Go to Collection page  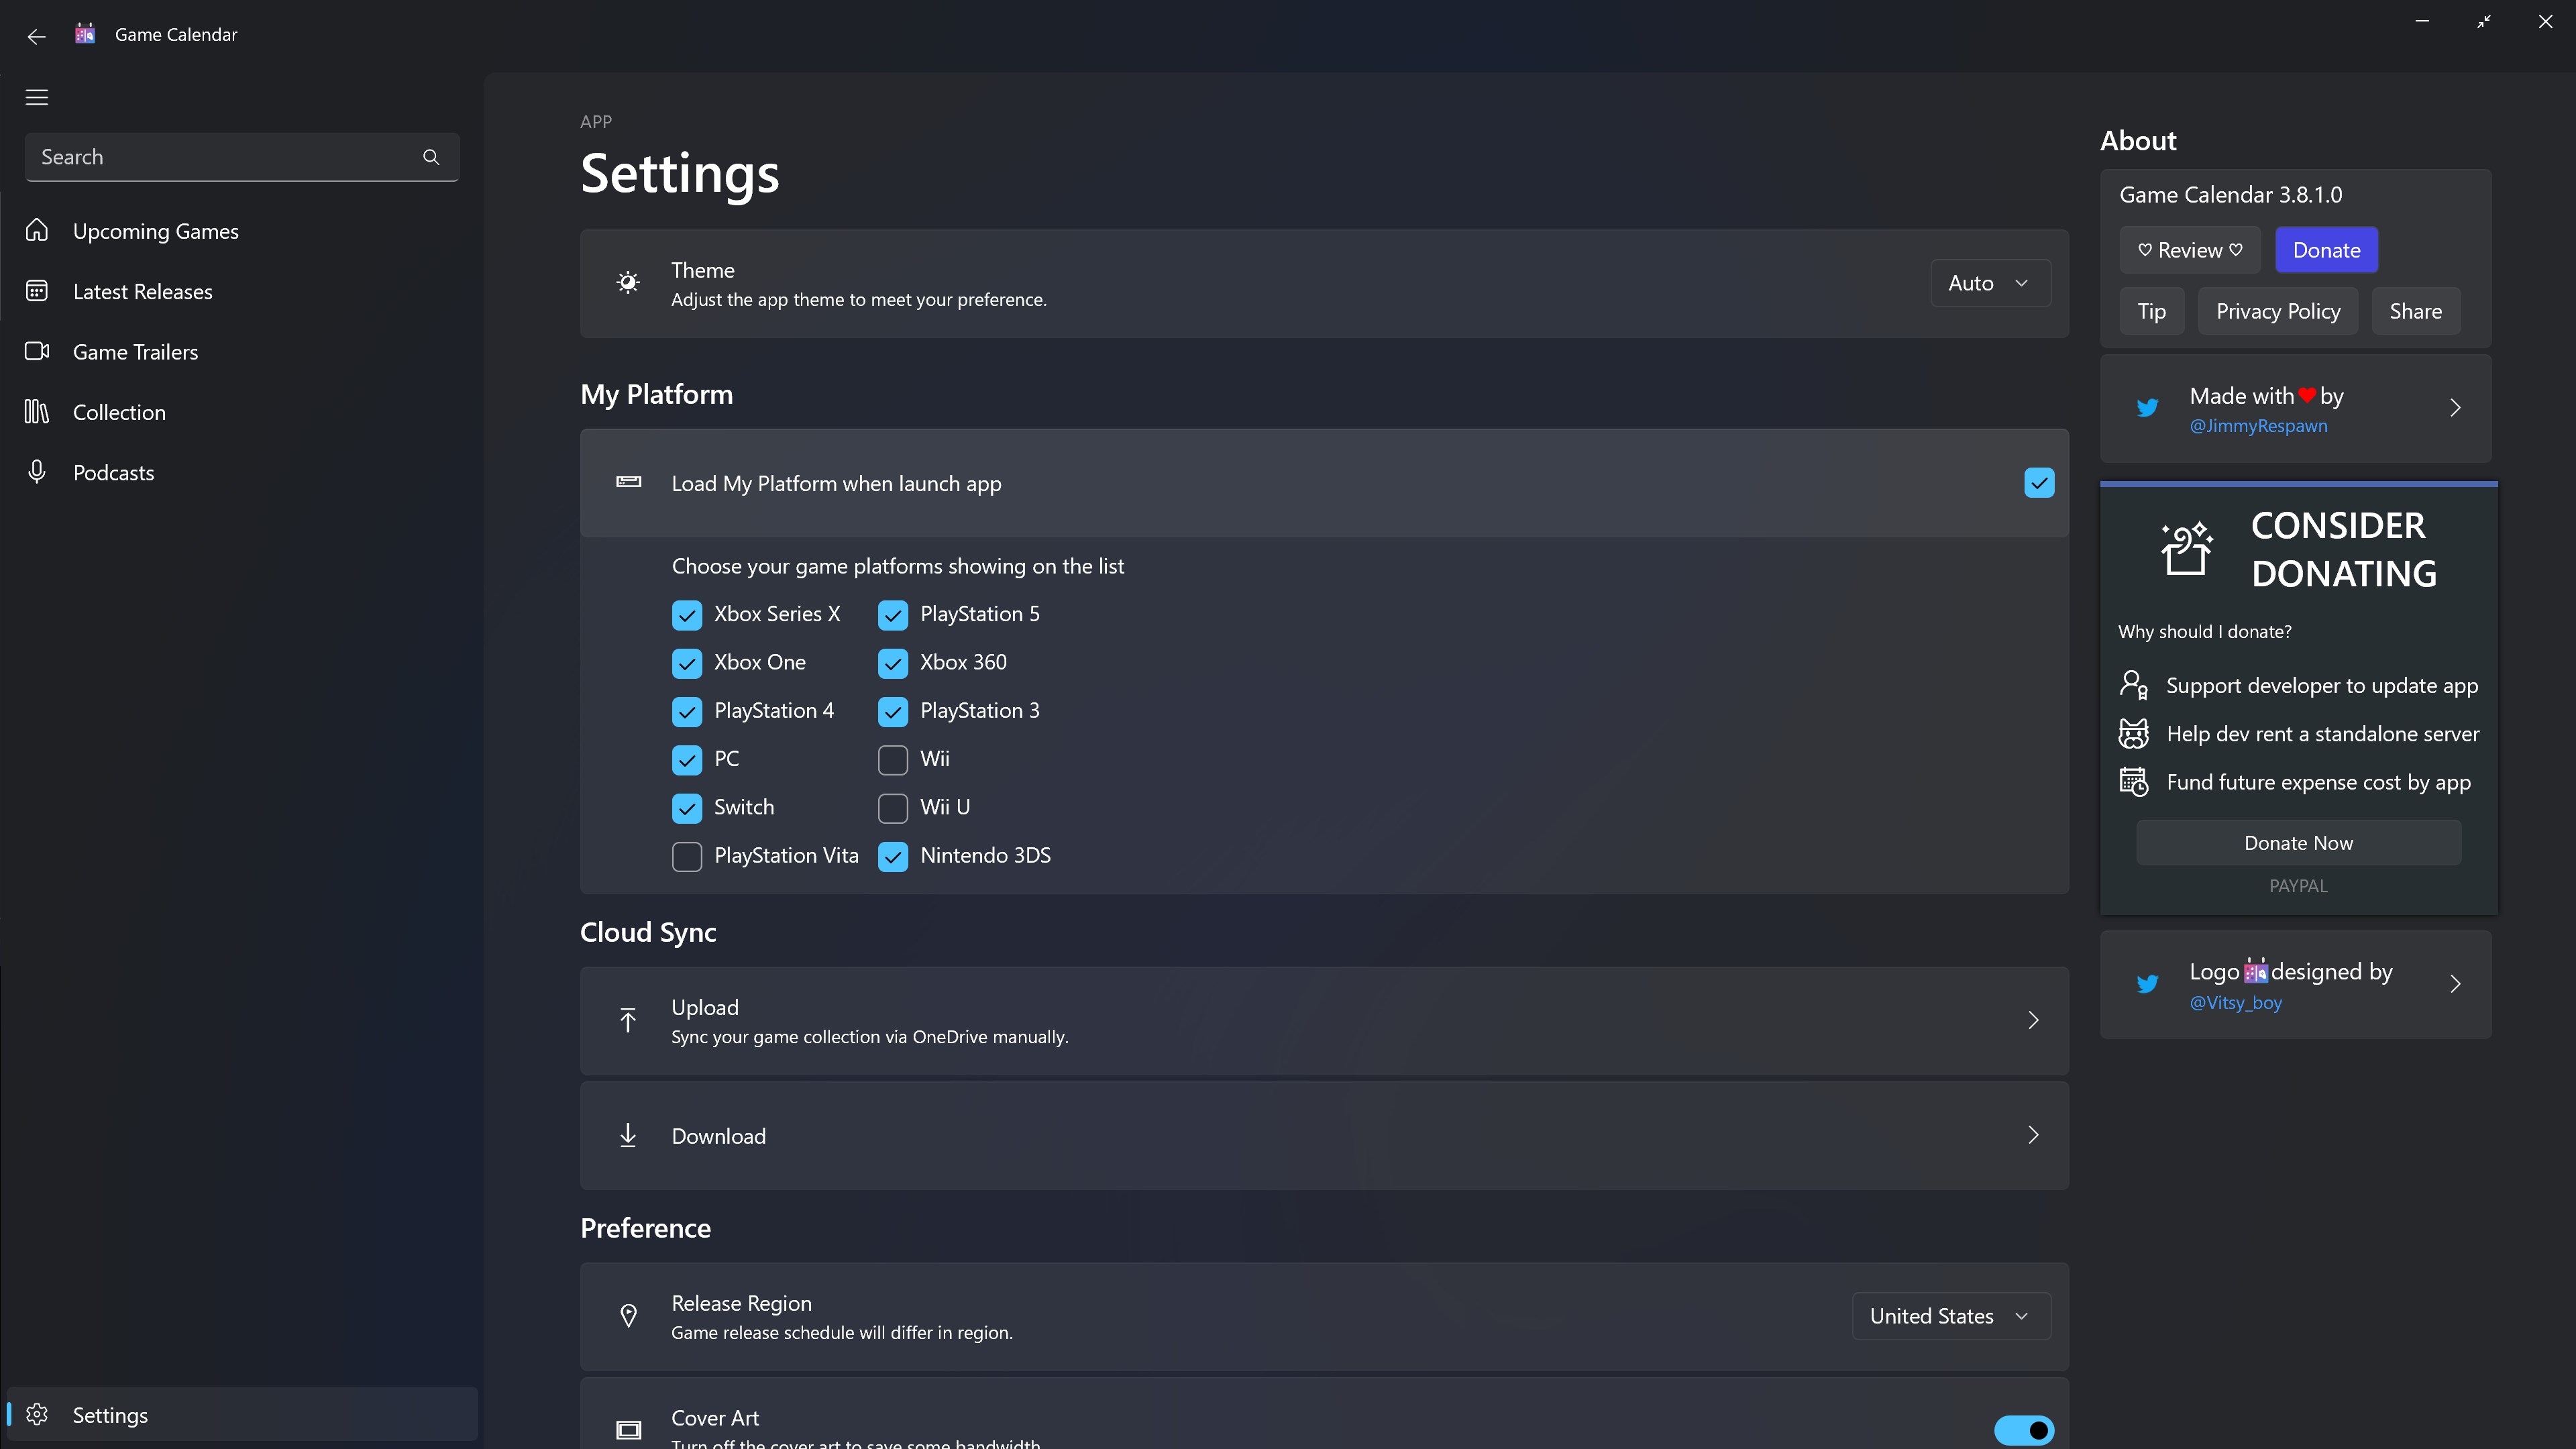click(x=119, y=412)
